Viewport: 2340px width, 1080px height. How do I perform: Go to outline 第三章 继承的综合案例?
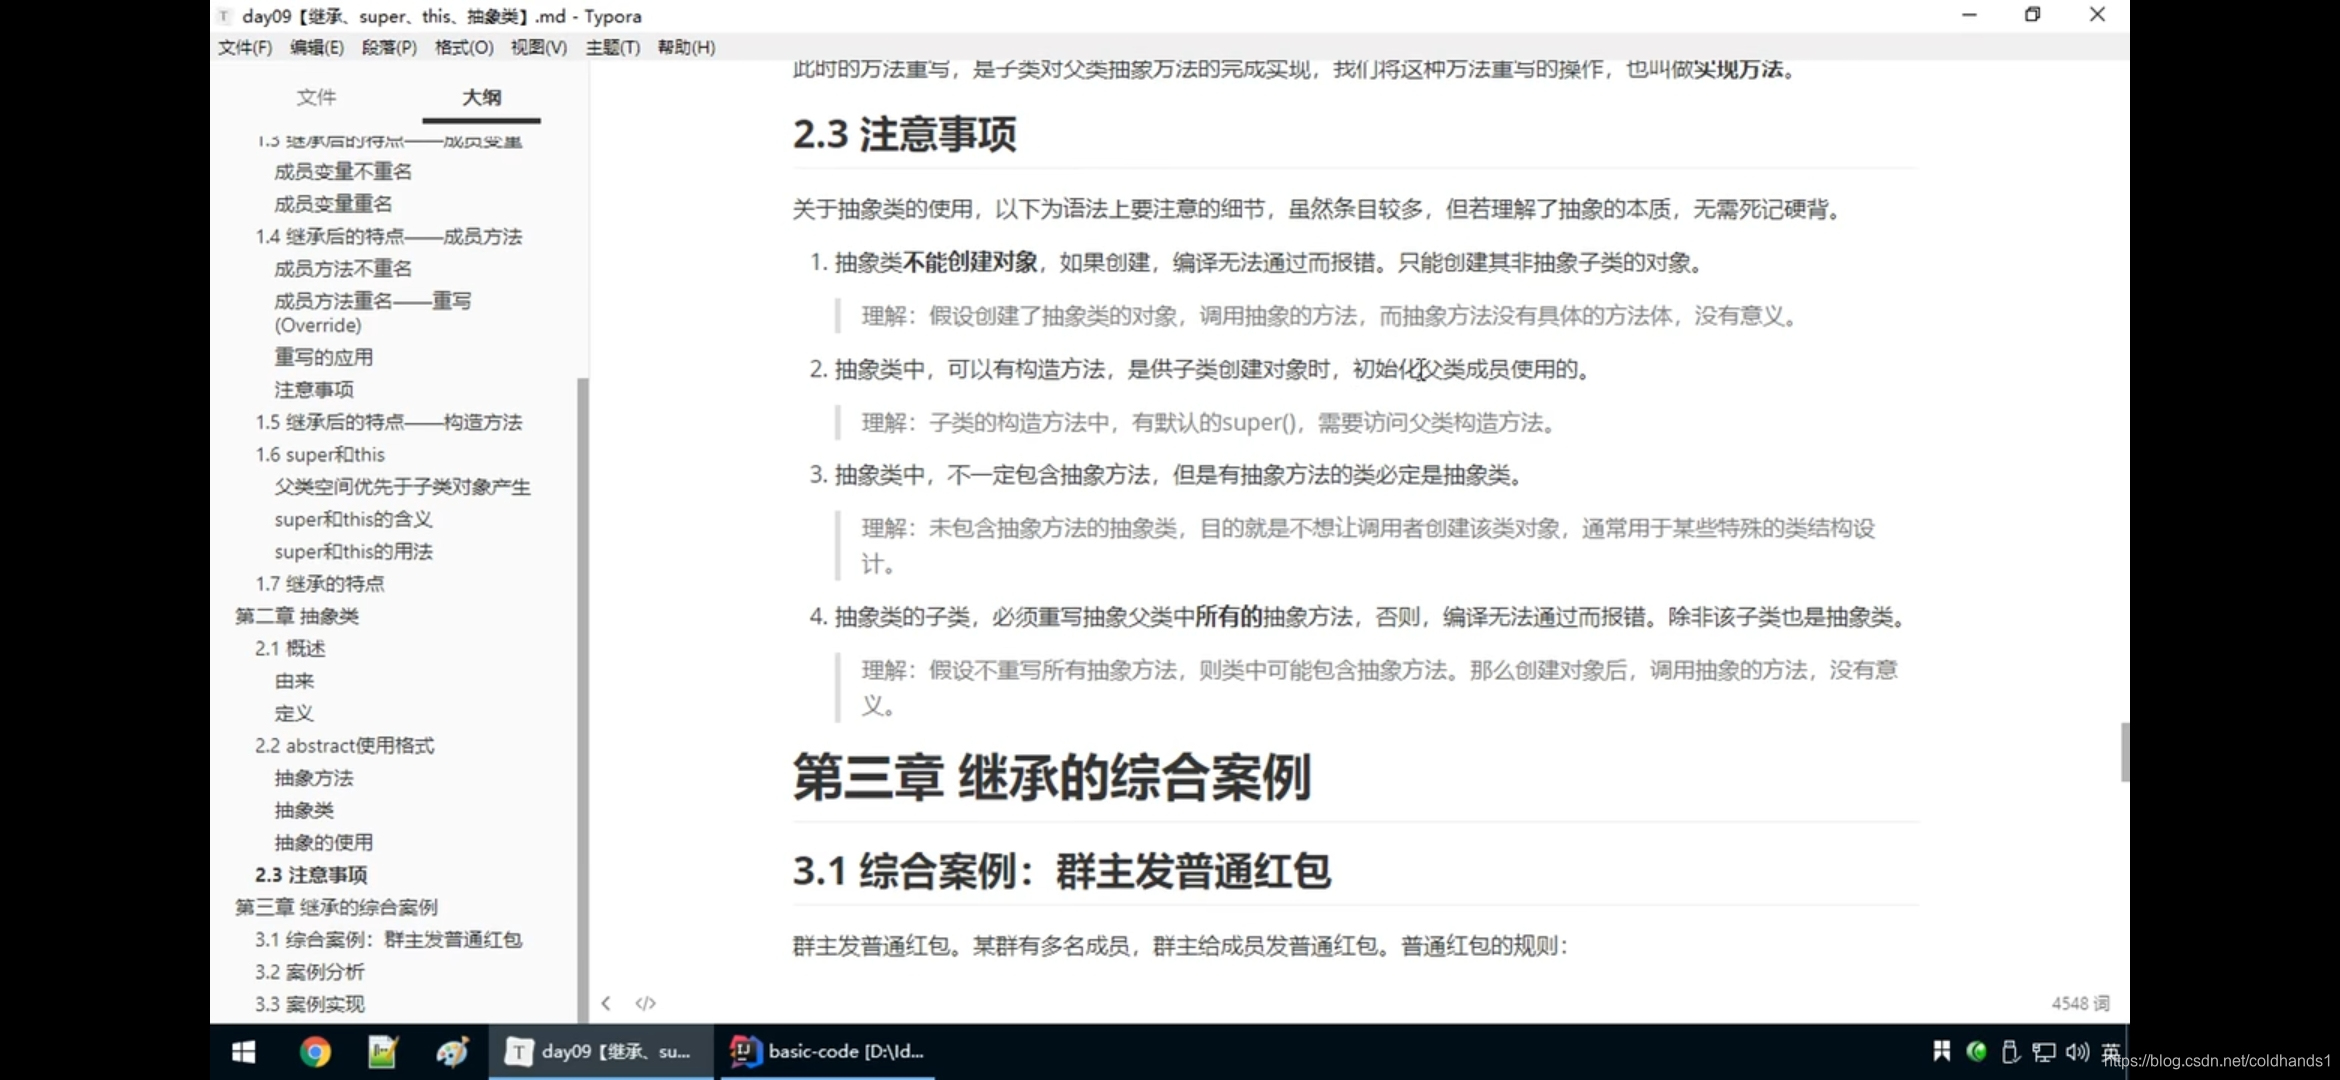tap(336, 907)
